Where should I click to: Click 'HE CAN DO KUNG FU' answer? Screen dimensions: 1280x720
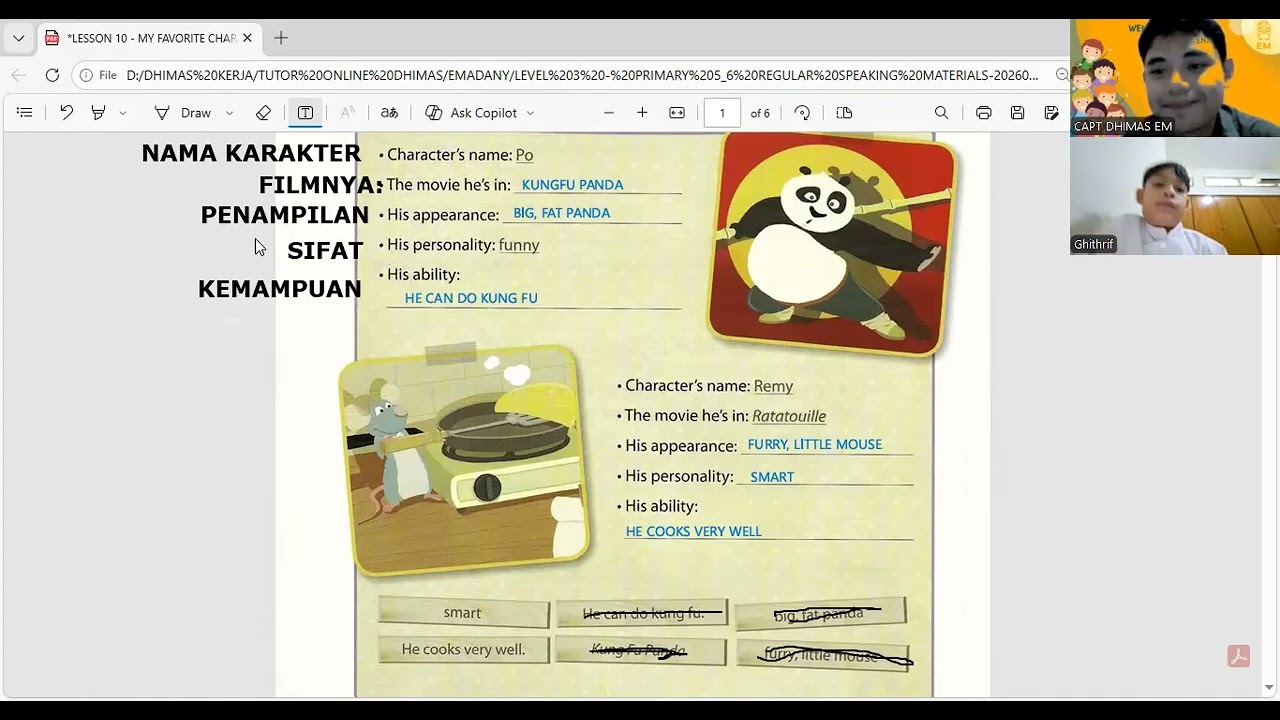(x=471, y=298)
